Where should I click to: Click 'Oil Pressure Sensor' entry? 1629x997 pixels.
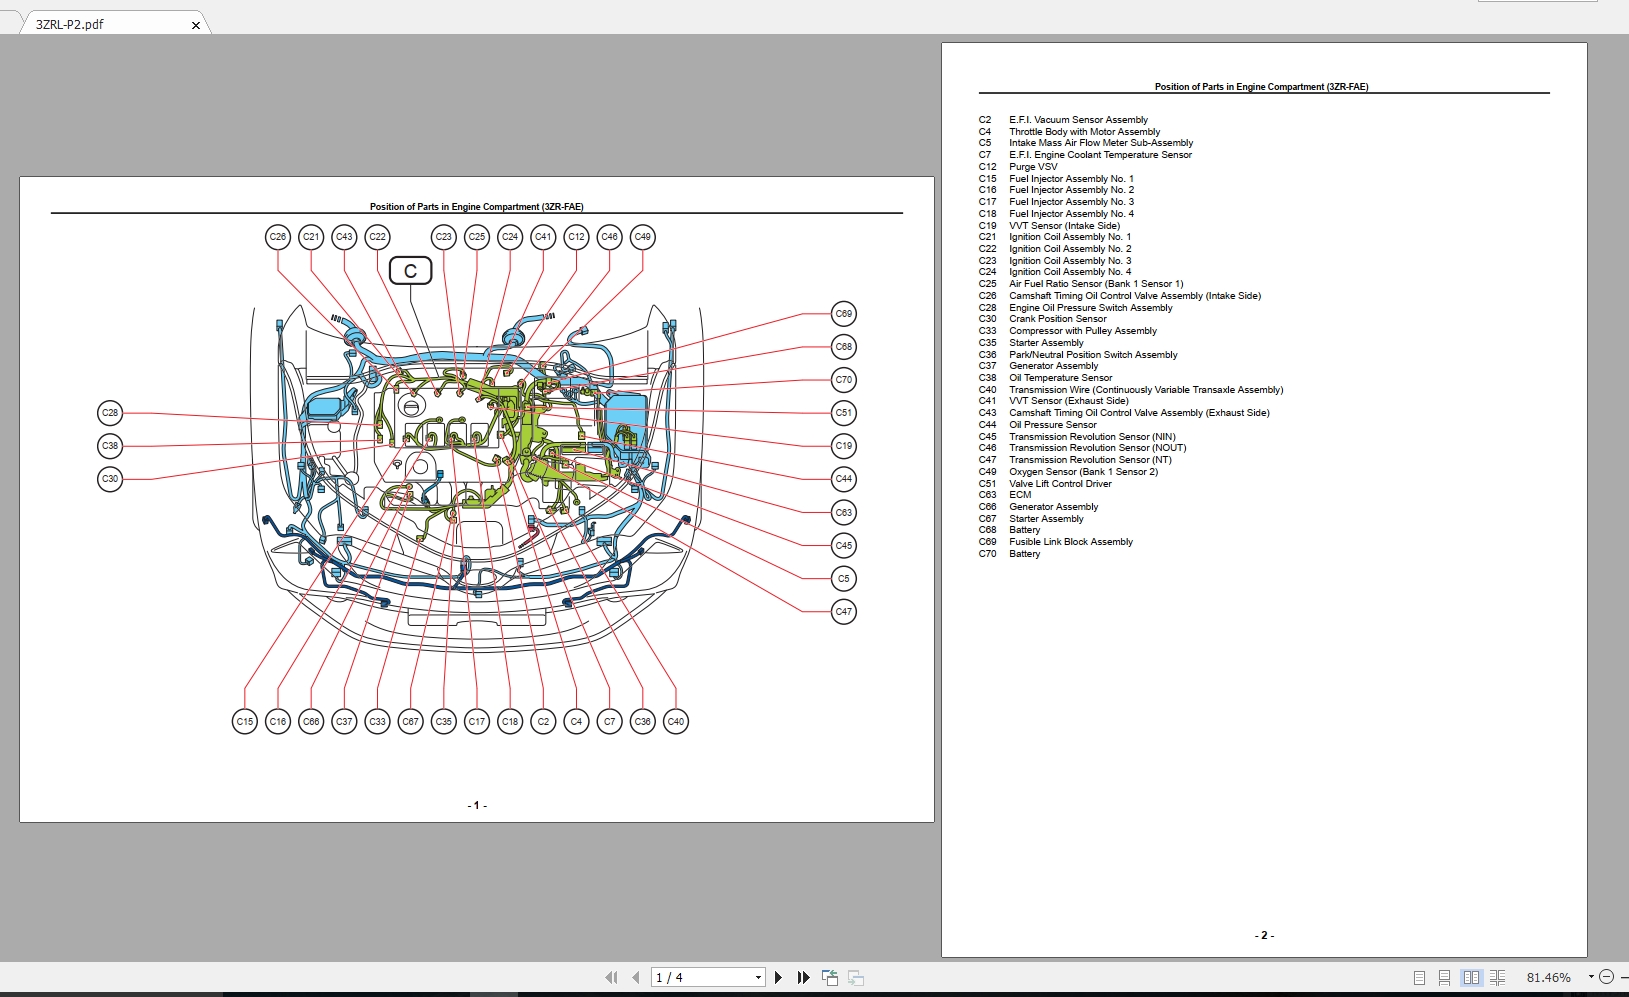(1053, 425)
